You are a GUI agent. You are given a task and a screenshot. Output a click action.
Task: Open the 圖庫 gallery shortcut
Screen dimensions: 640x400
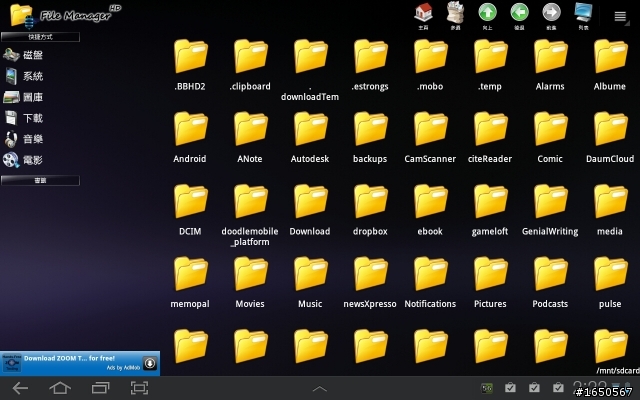(23, 97)
